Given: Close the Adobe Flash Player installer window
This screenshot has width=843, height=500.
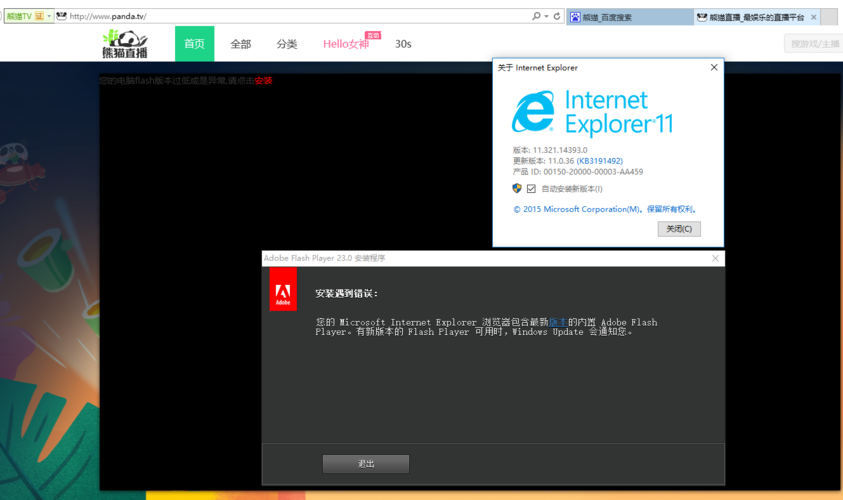Looking at the screenshot, I should click(x=715, y=258).
